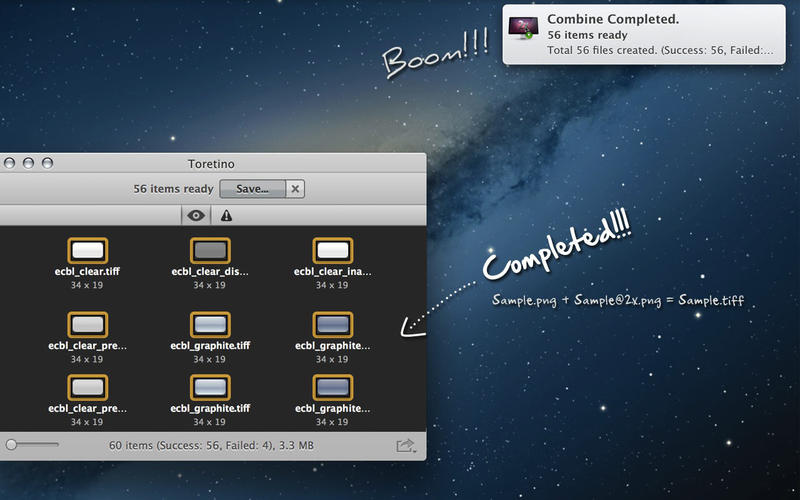Click the 56 items ready status label

173,189
